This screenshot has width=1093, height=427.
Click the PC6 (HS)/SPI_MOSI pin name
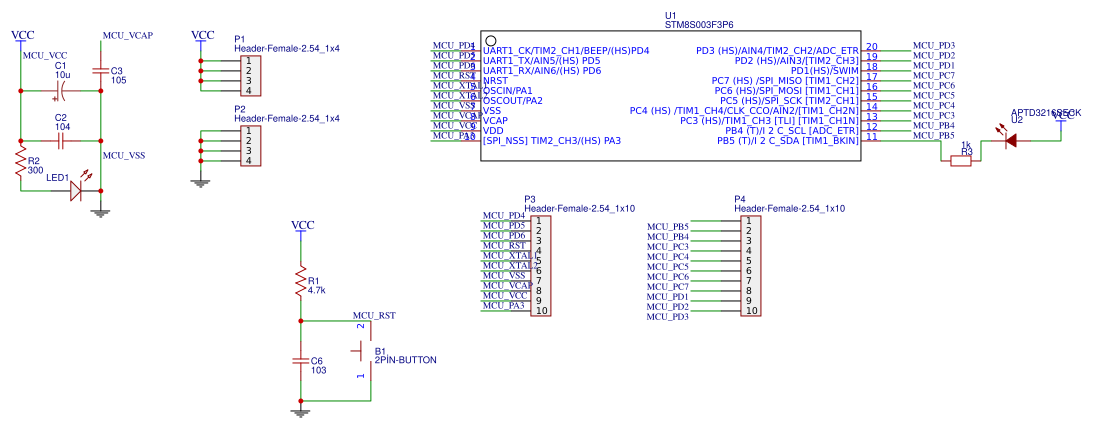[787, 91]
